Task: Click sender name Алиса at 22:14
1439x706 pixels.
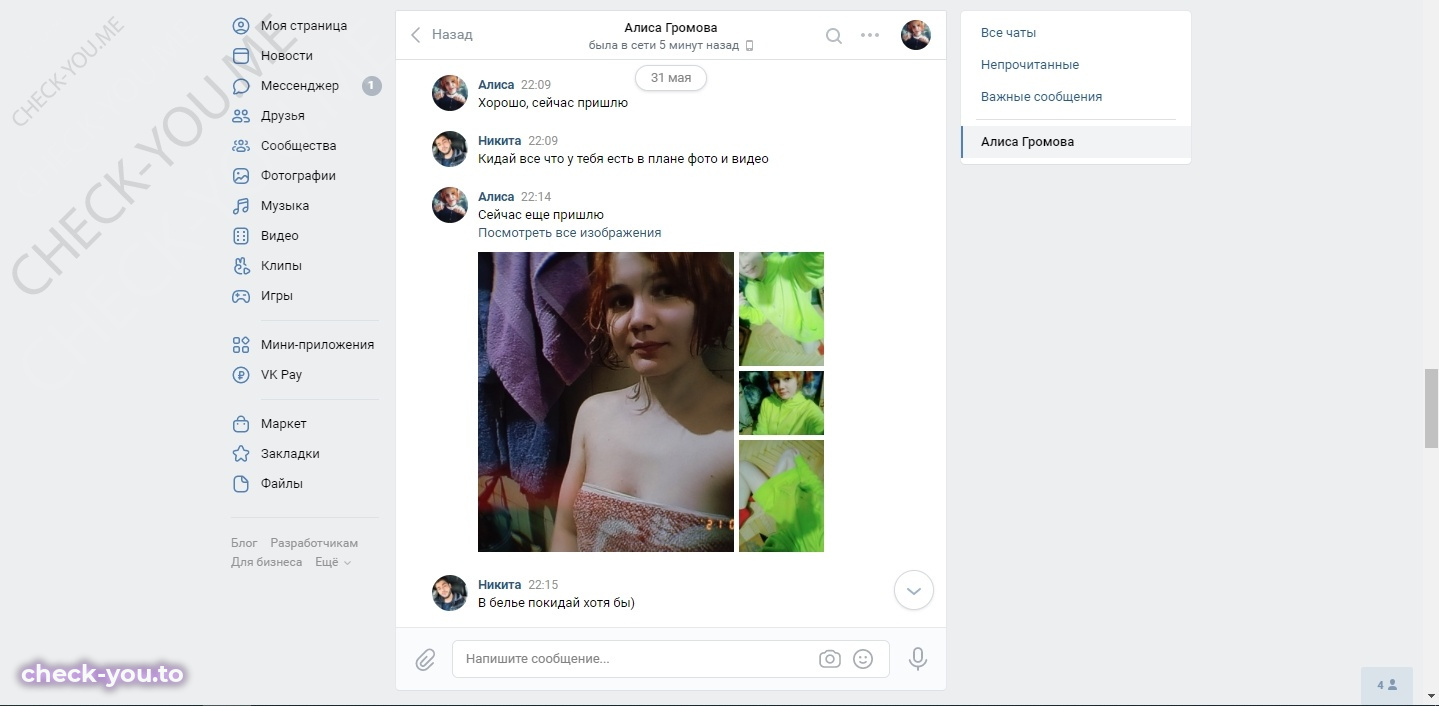Action: click(x=496, y=197)
